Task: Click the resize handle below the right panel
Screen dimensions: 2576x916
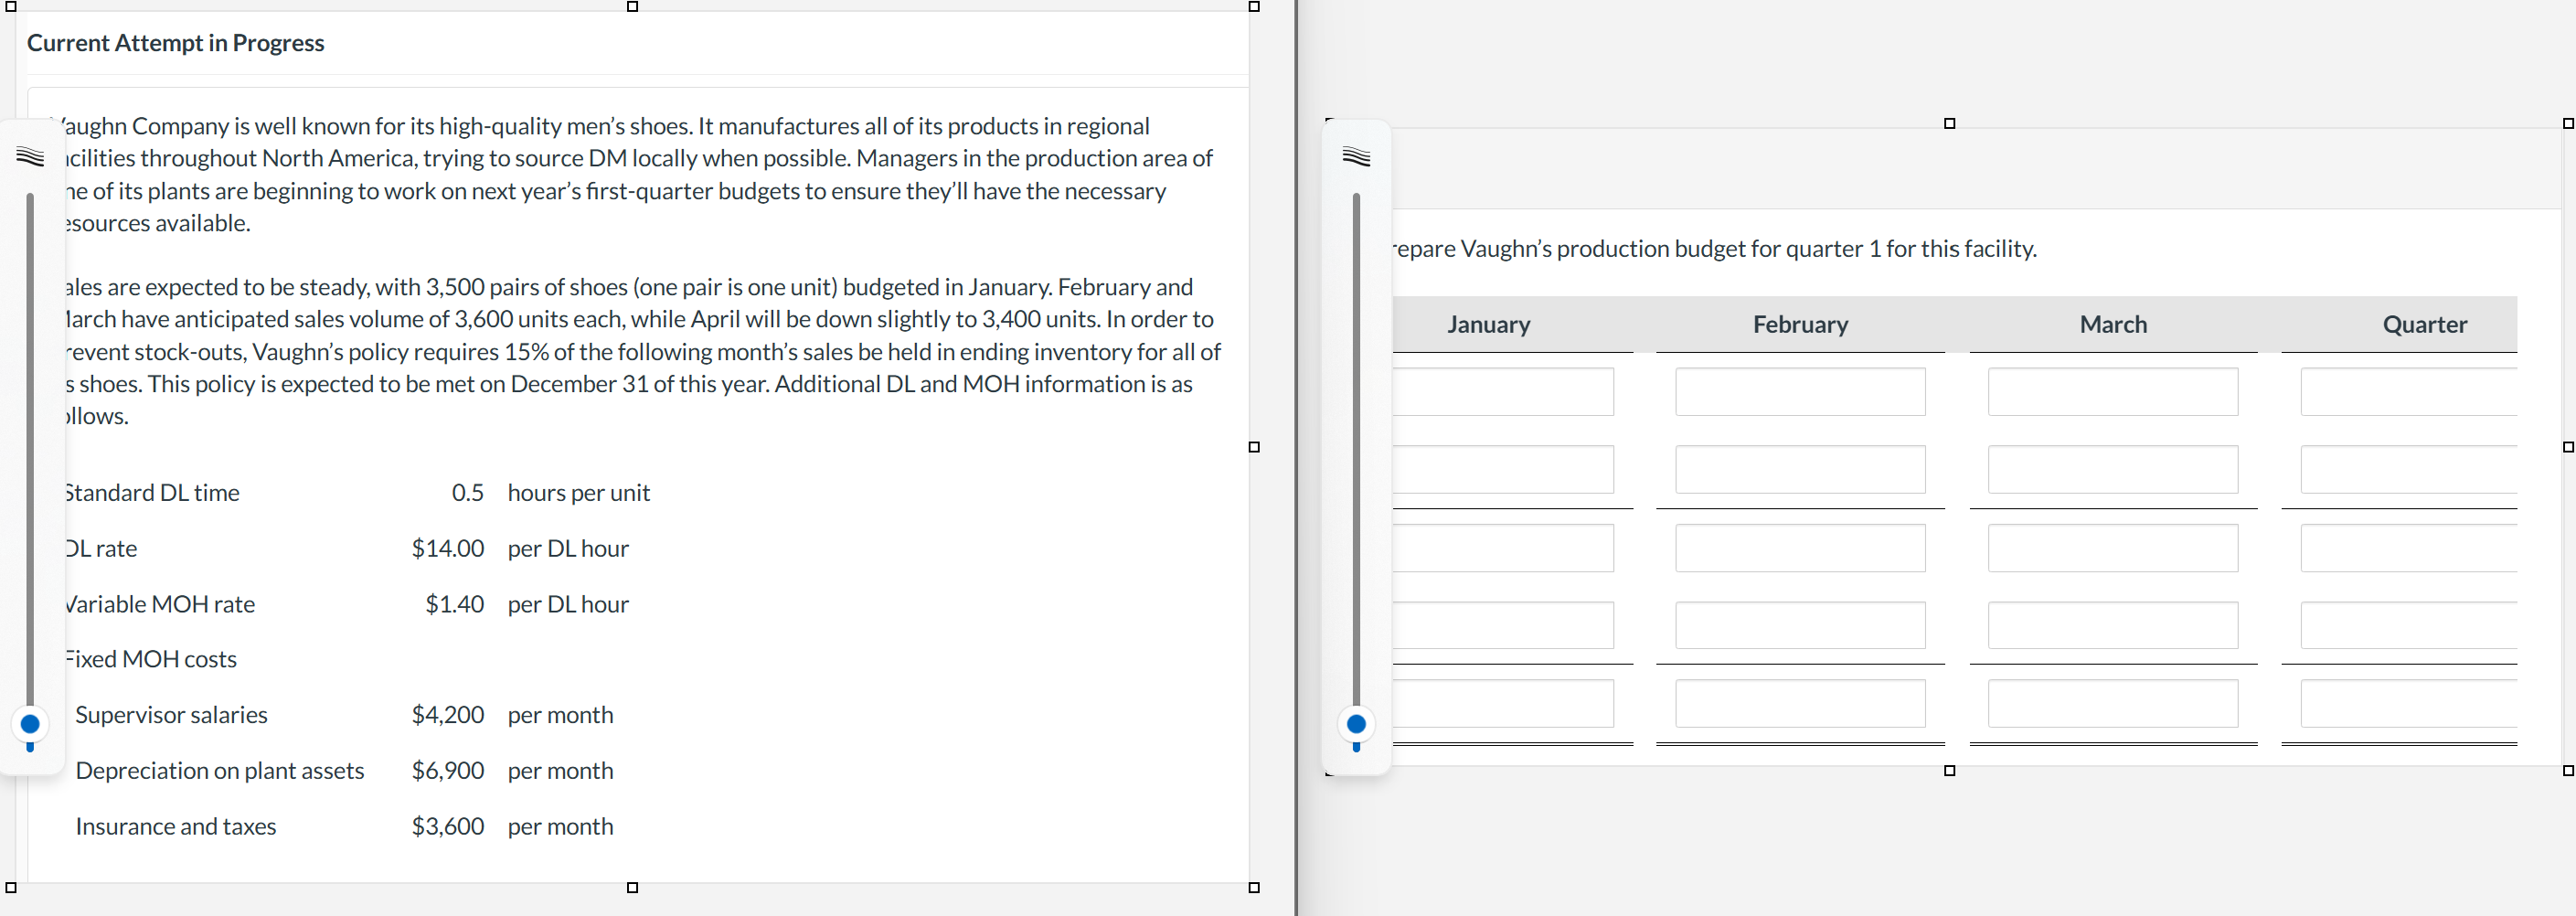Action: click(1948, 770)
